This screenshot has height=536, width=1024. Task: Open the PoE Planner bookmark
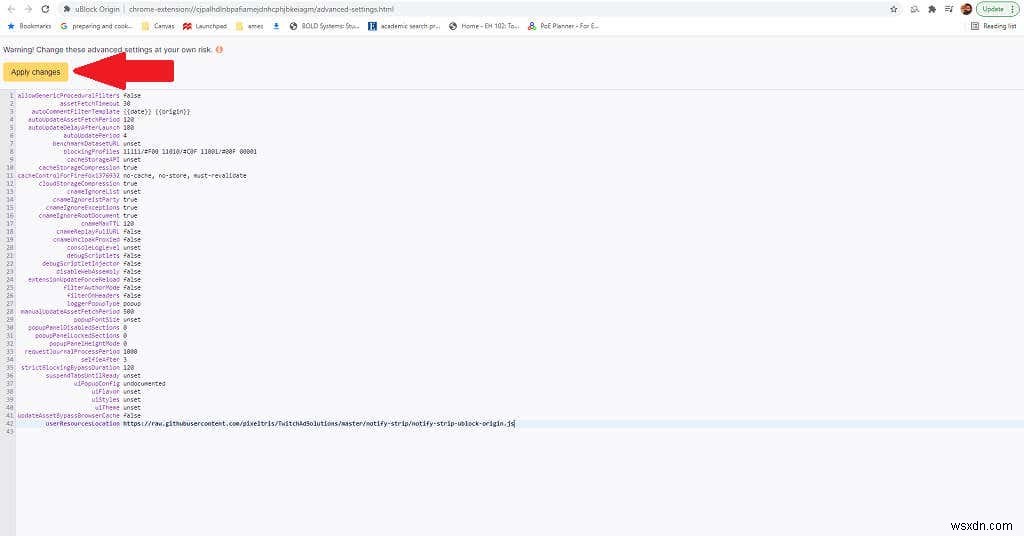tap(564, 26)
